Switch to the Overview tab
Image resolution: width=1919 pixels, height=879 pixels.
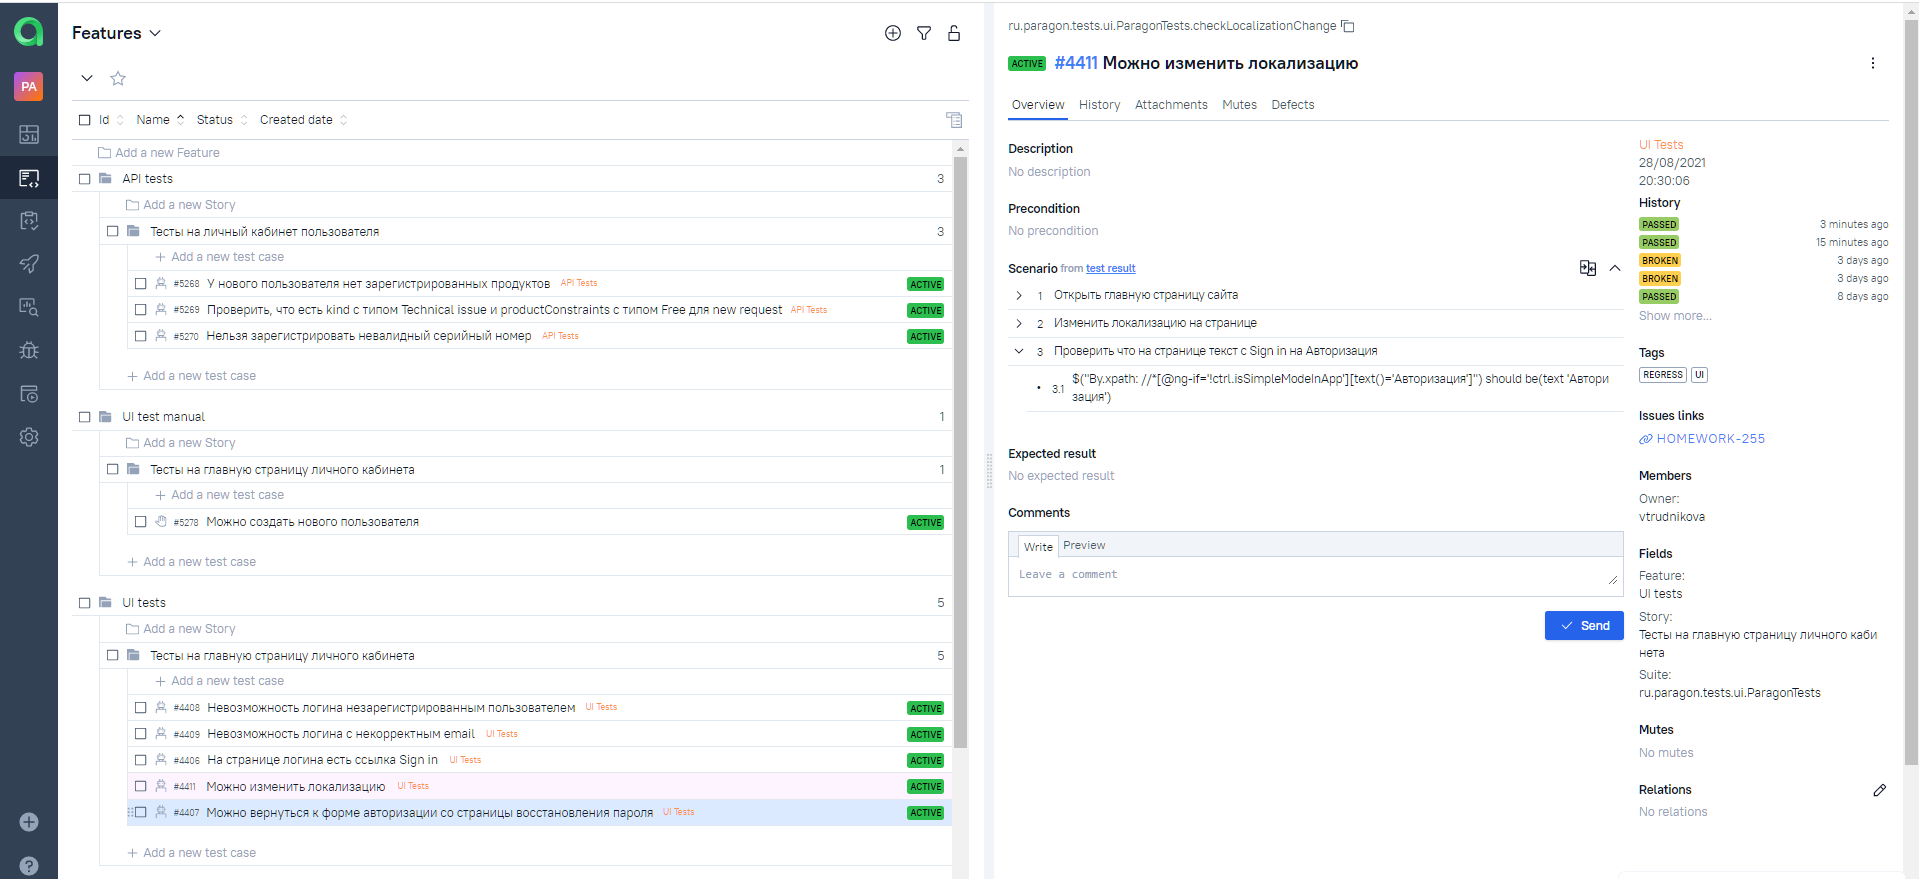pos(1038,105)
